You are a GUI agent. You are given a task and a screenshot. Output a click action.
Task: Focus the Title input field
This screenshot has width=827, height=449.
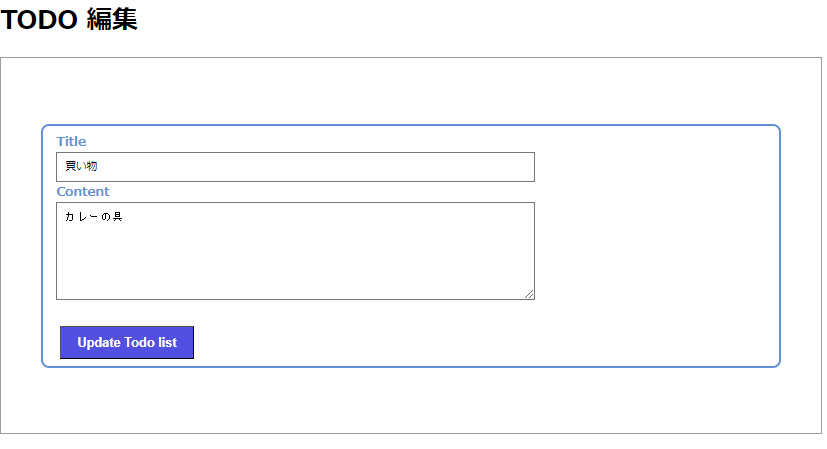tap(295, 167)
